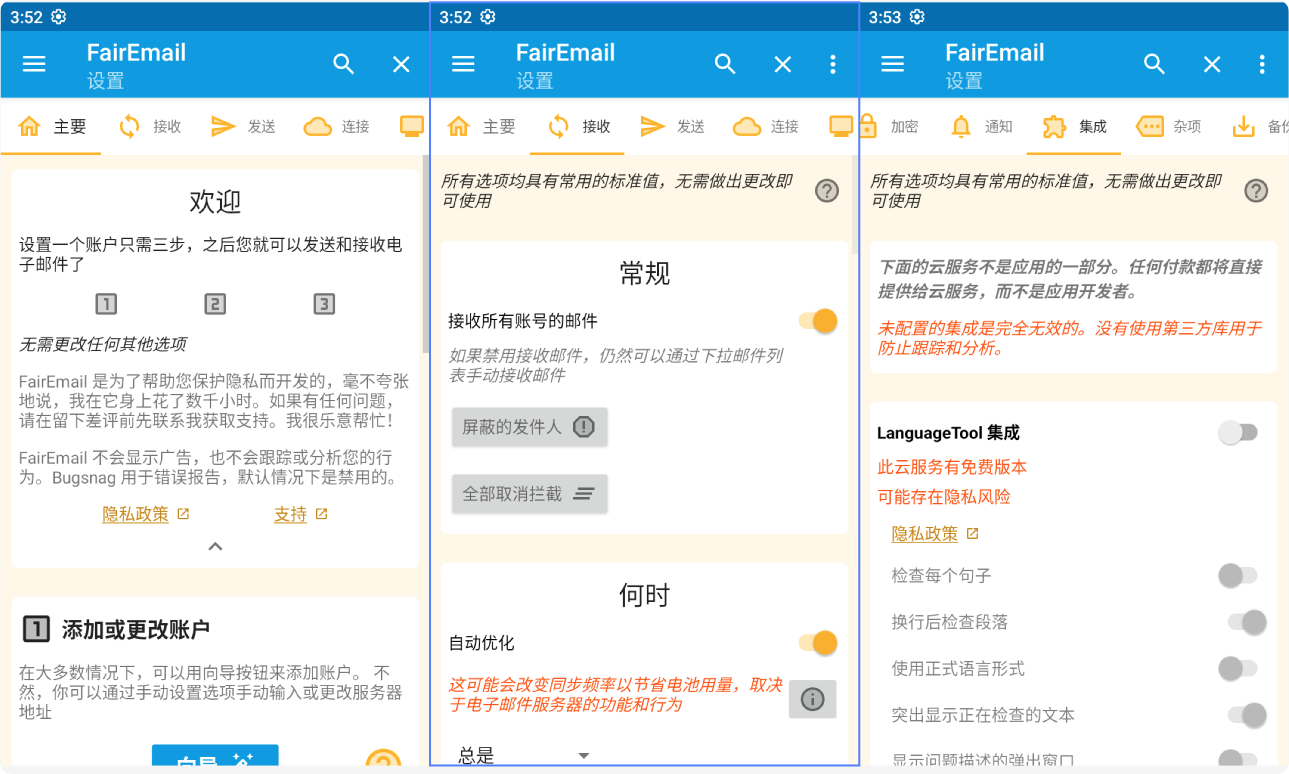The width and height of the screenshot is (1289, 774).
Task: Select 集成 tab in right screen
Action: (1074, 127)
